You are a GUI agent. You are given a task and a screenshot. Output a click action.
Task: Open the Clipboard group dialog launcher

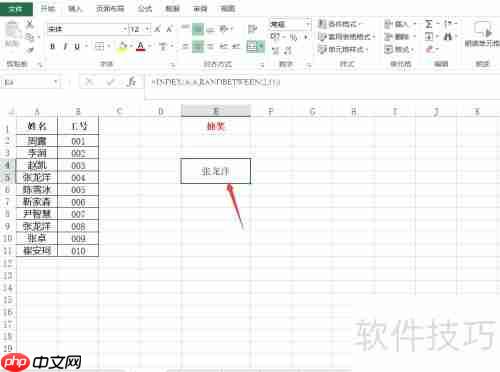pos(40,65)
